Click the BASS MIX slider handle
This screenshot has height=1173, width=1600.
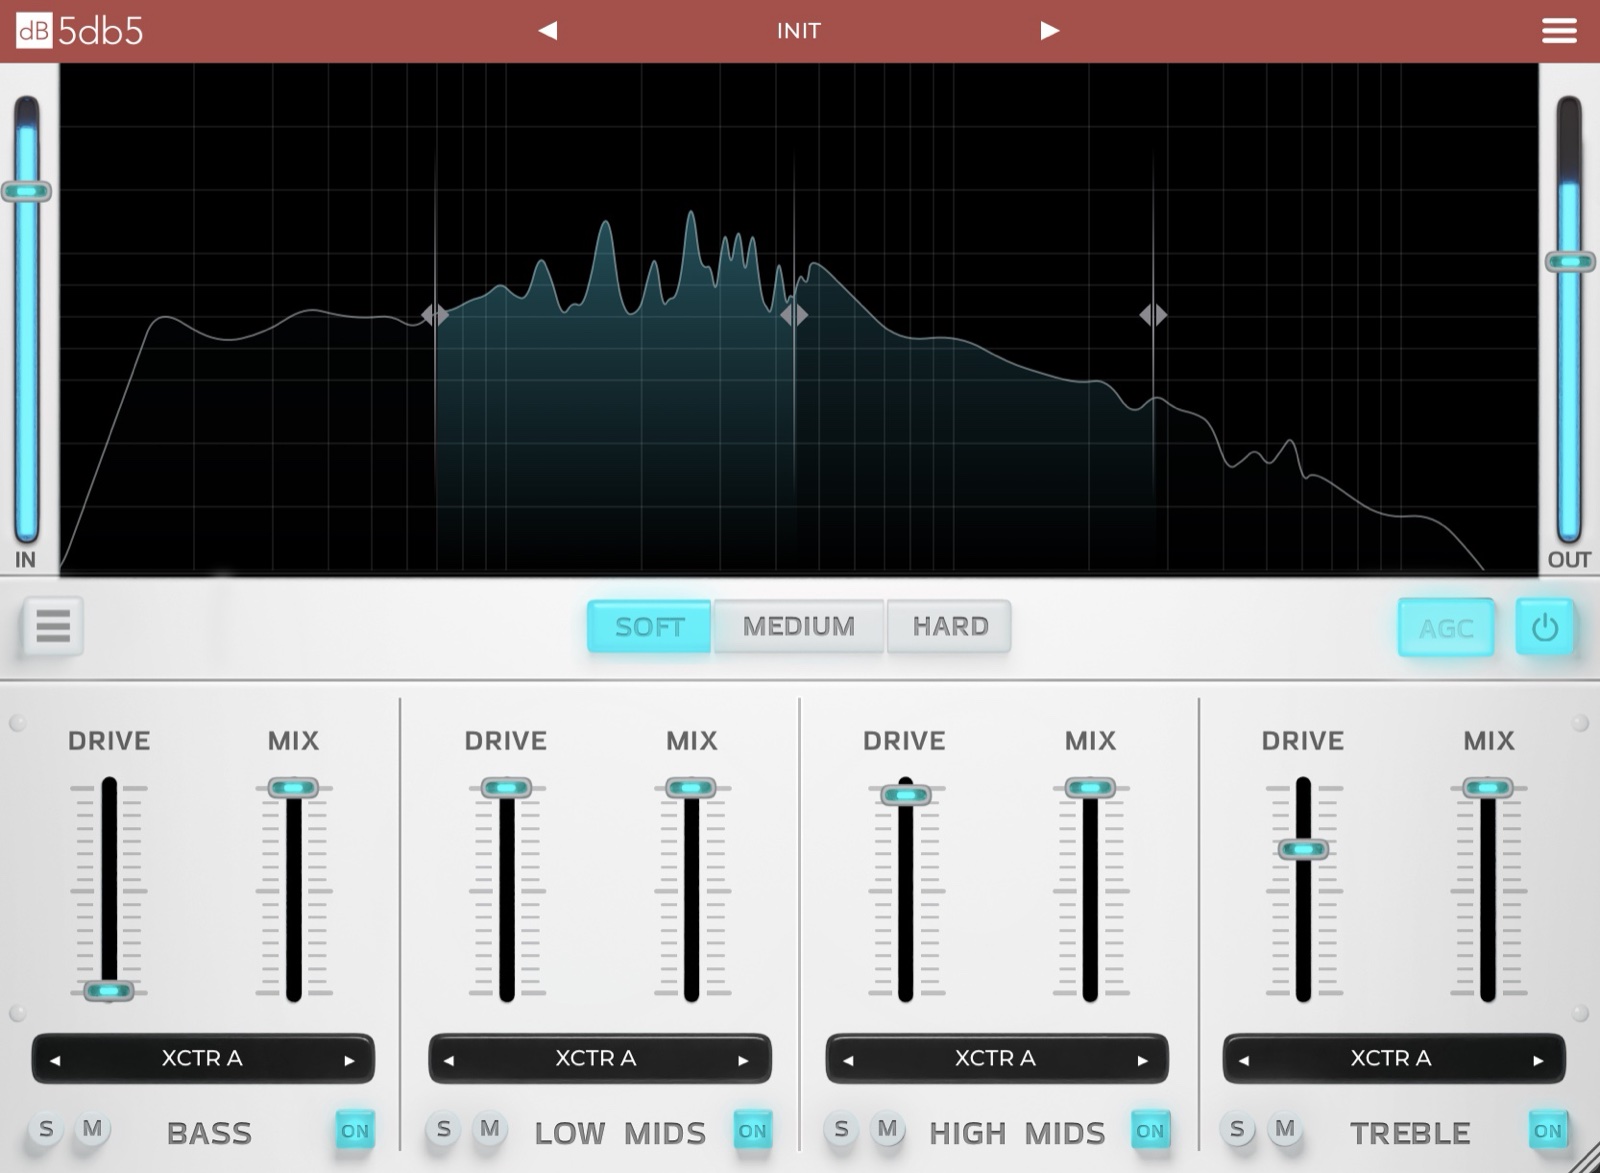click(294, 788)
